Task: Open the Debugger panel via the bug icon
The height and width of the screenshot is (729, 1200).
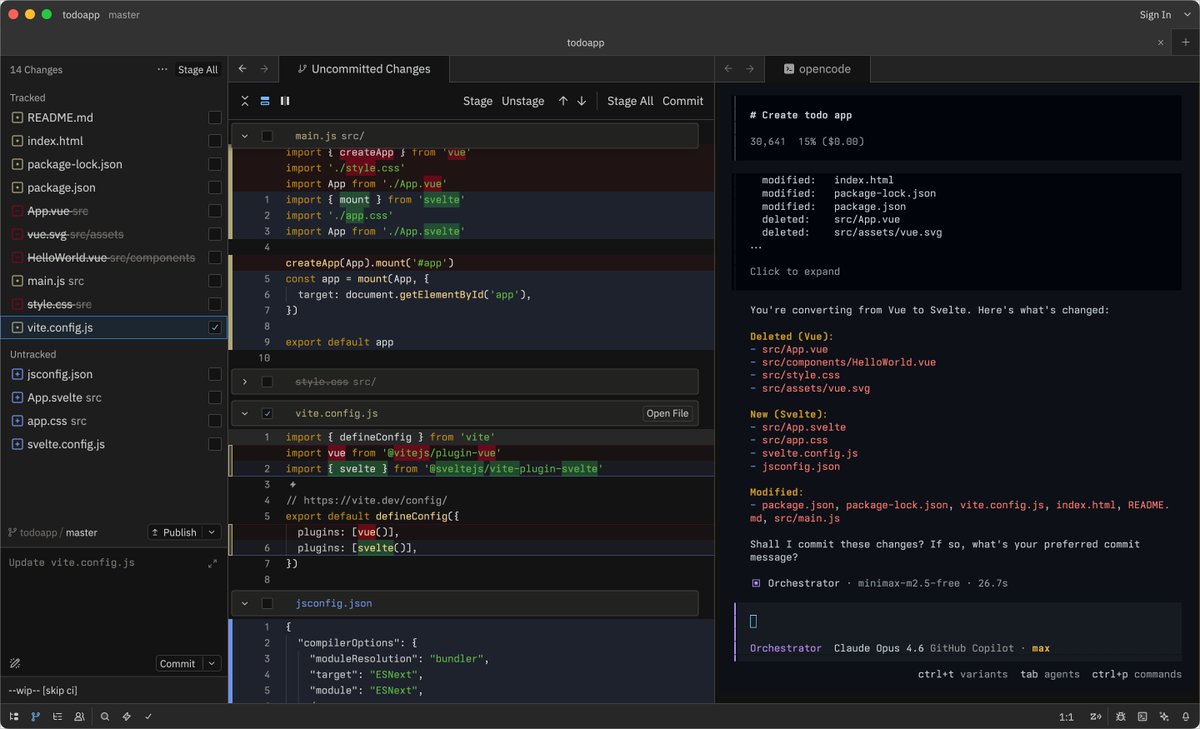Action: click(1120, 716)
